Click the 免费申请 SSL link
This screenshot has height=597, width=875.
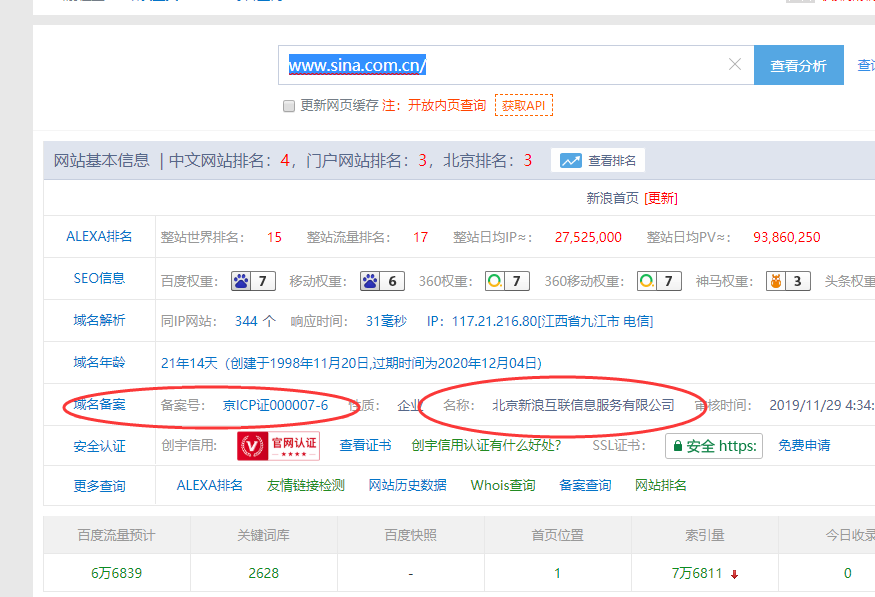click(804, 445)
